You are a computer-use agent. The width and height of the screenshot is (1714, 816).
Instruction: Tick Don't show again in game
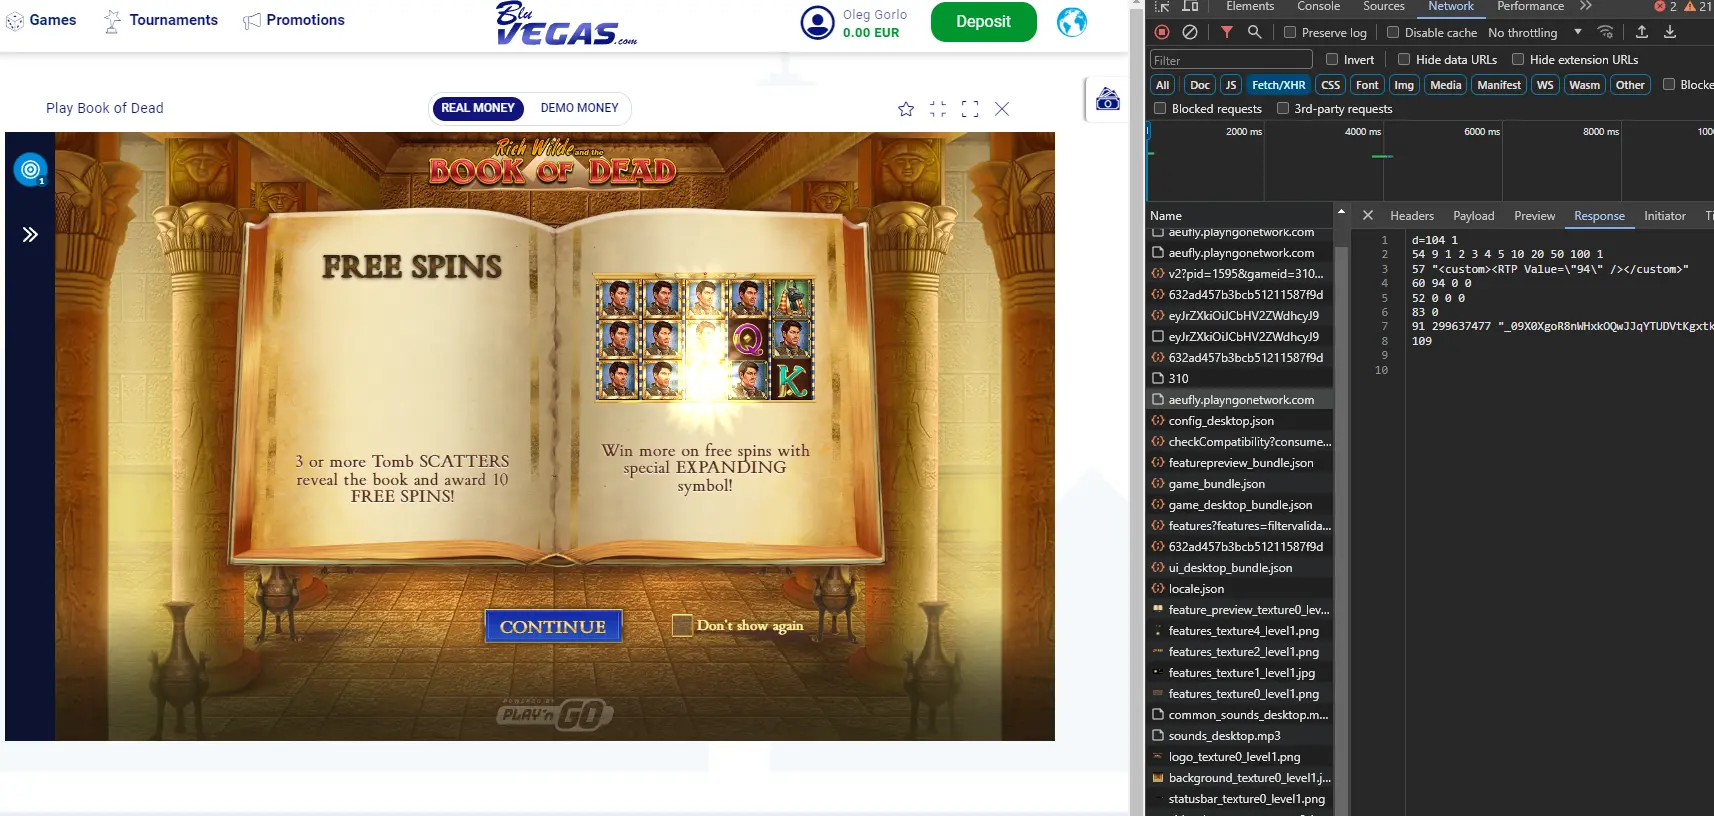click(x=682, y=626)
